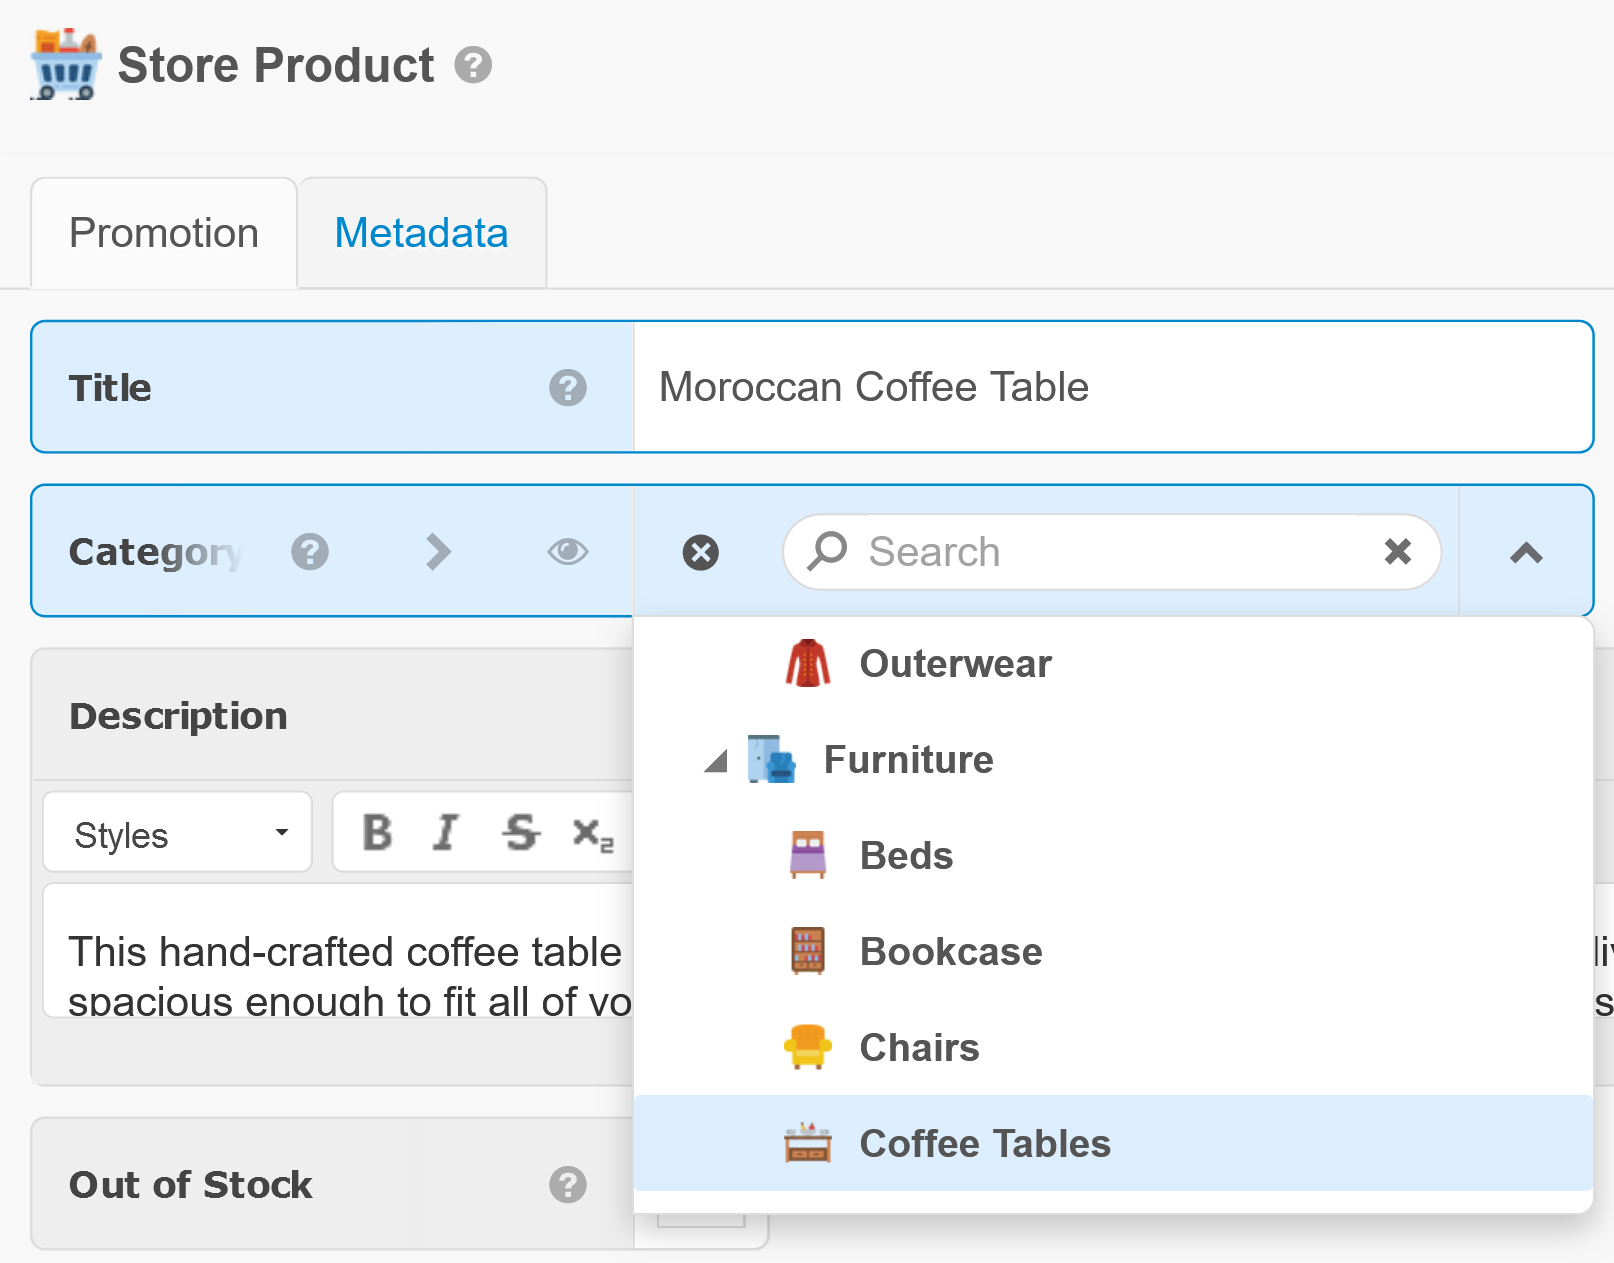Select the Promotion tab
This screenshot has height=1263, width=1614.
(164, 234)
